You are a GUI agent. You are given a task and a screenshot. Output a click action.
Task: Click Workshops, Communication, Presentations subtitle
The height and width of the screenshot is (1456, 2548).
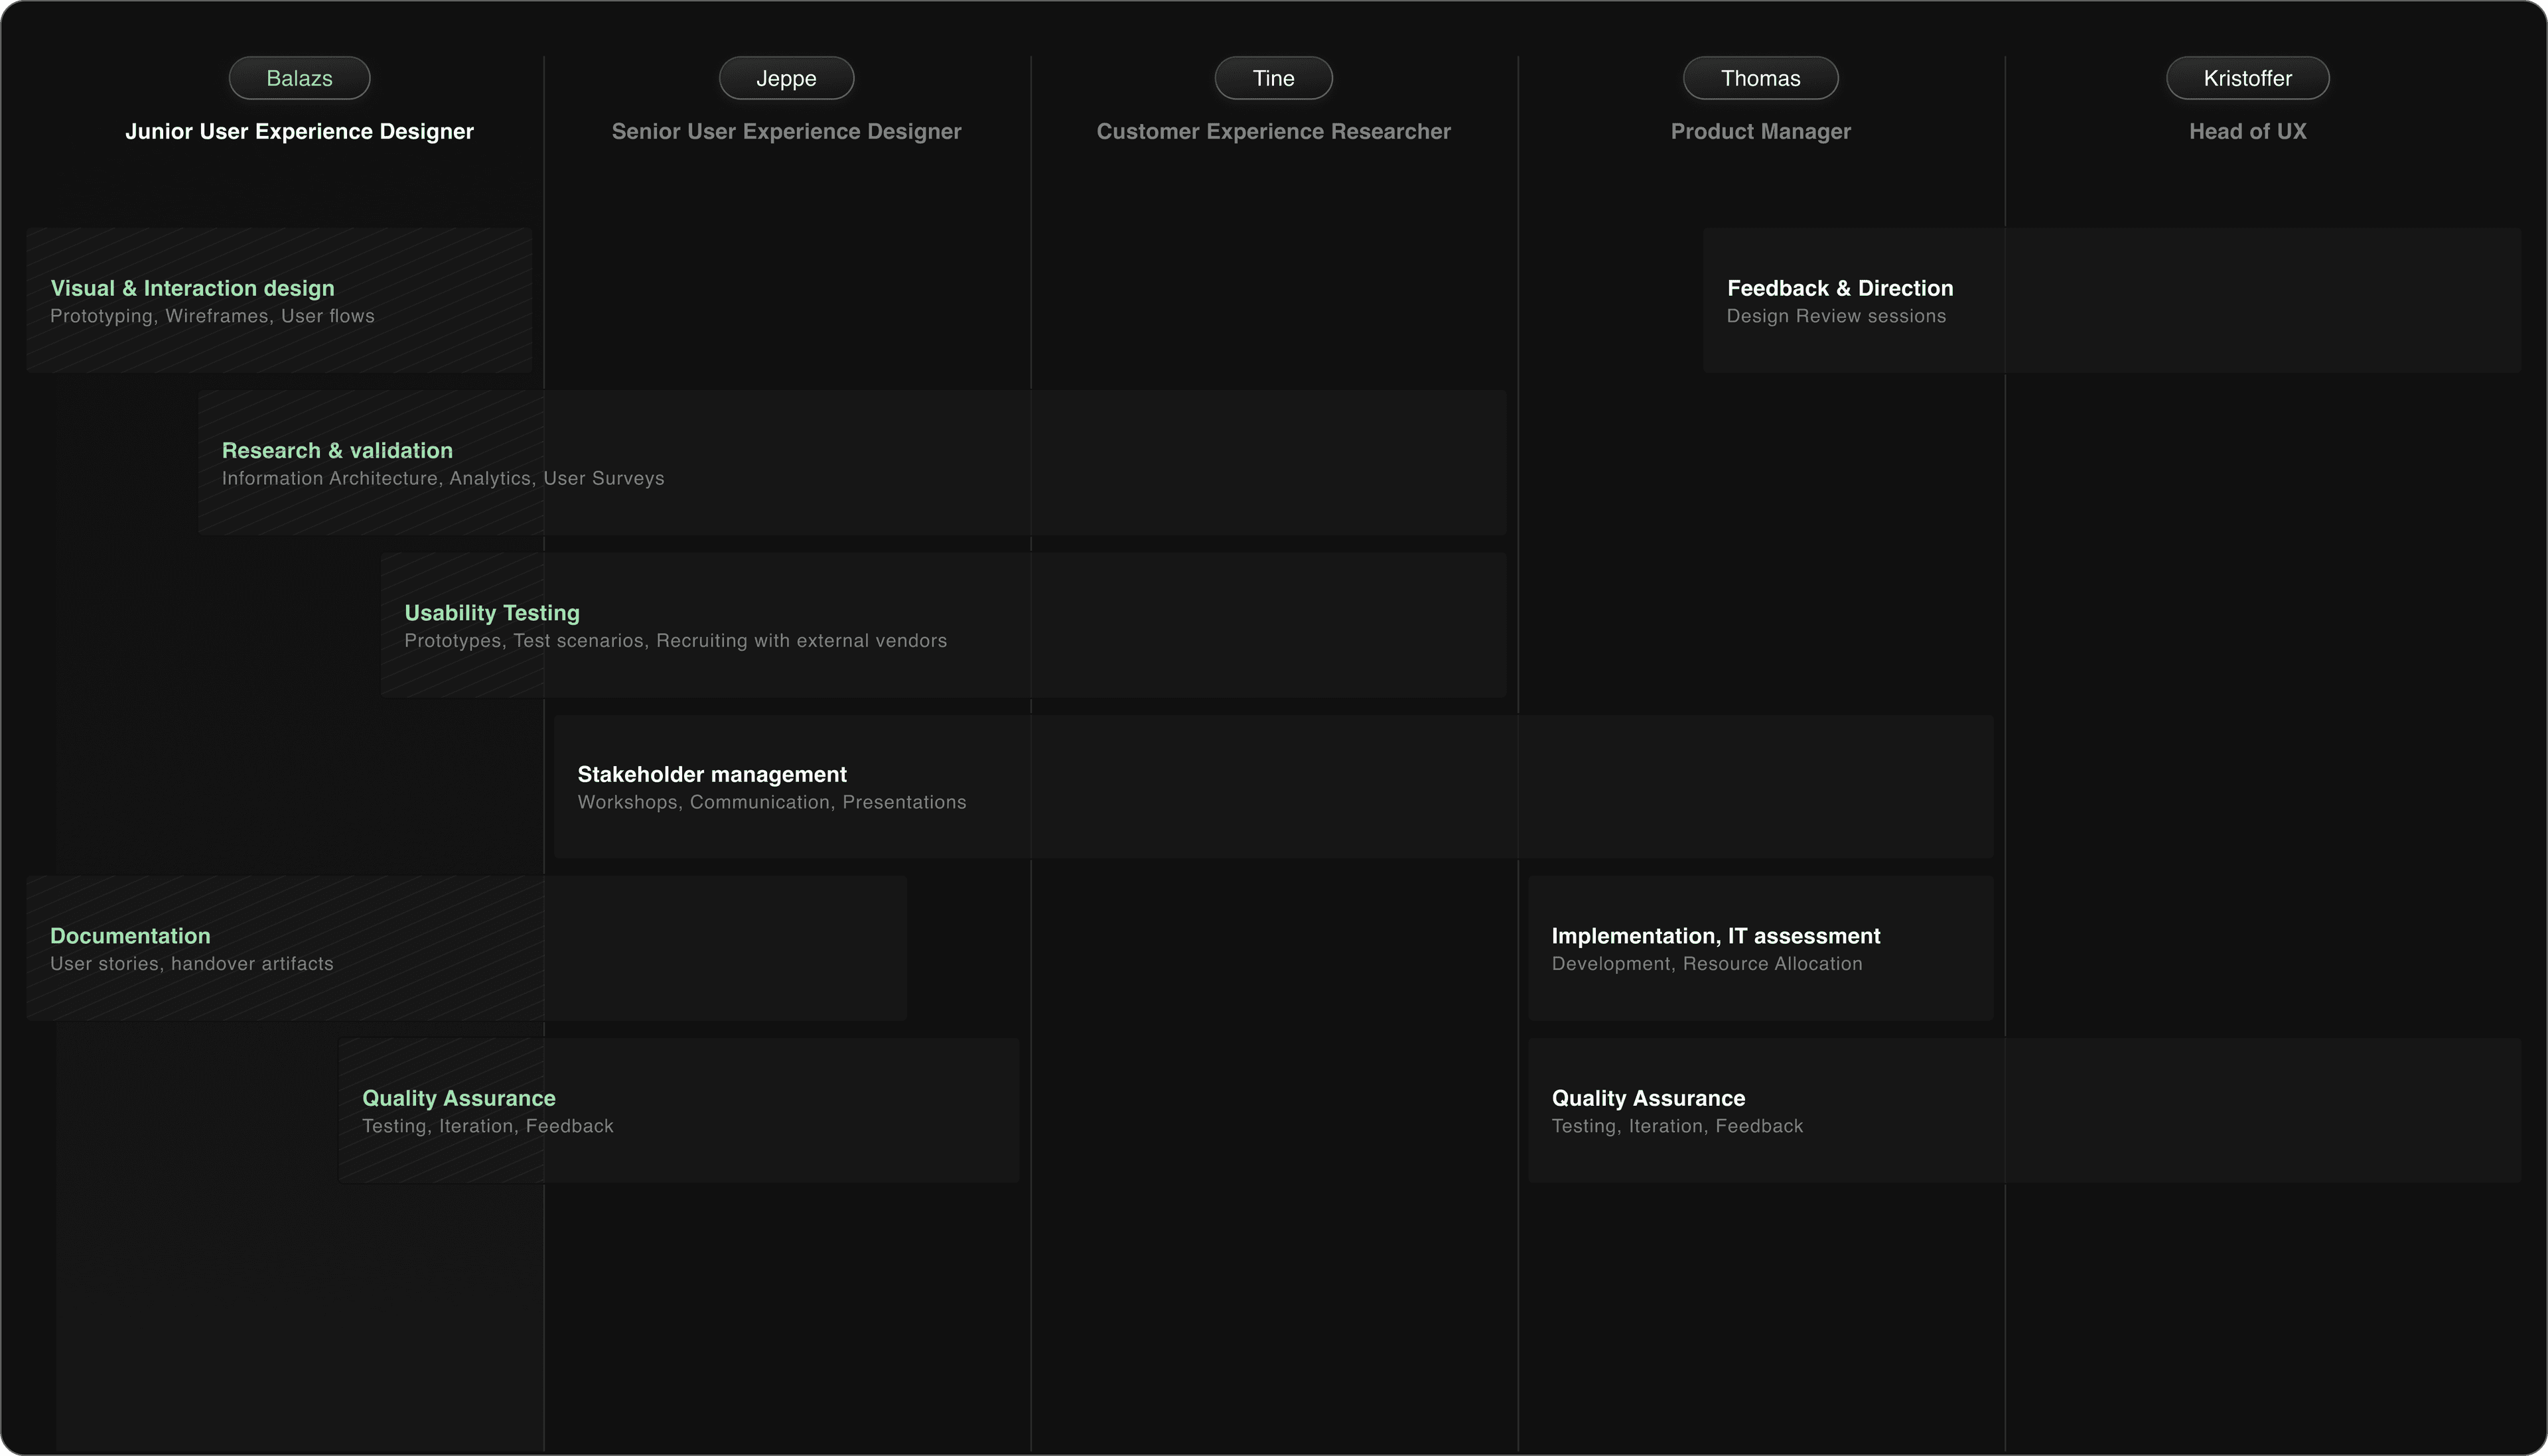click(x=771, y=802)
